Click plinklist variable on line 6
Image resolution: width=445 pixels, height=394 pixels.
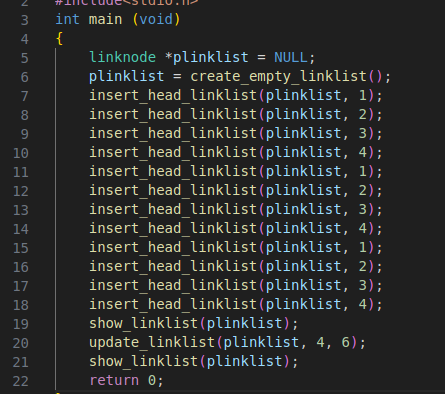tap(126, 77)
